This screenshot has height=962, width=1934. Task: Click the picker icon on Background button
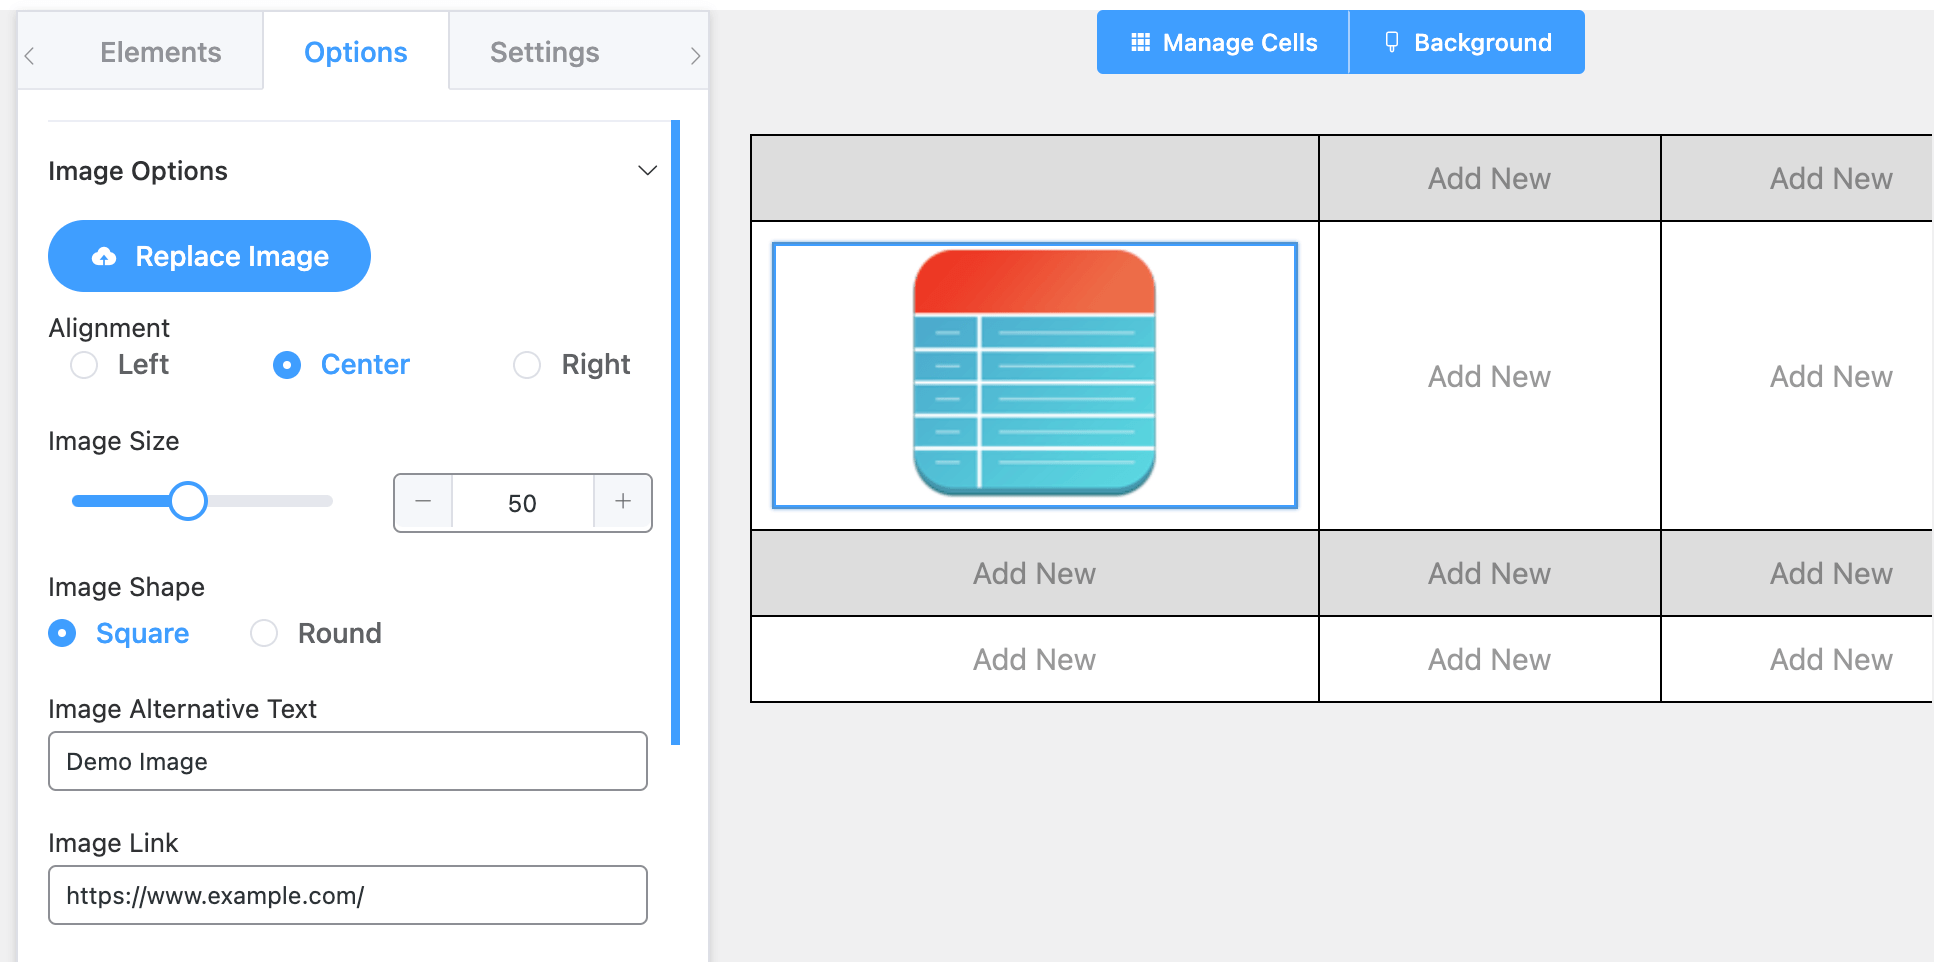pos(1392,42)
